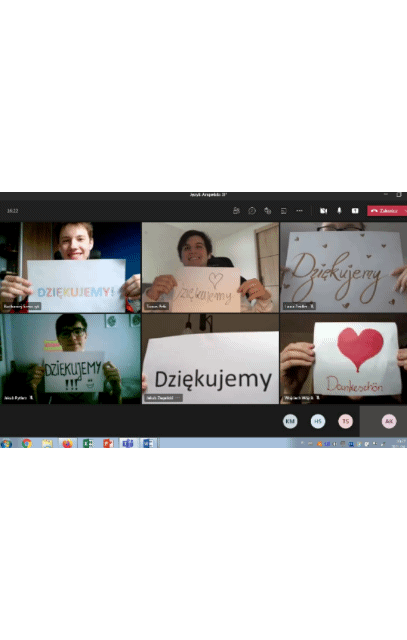Open the breakout rooms icon
The height and width of the screenshot is (640, 407).
283,211
